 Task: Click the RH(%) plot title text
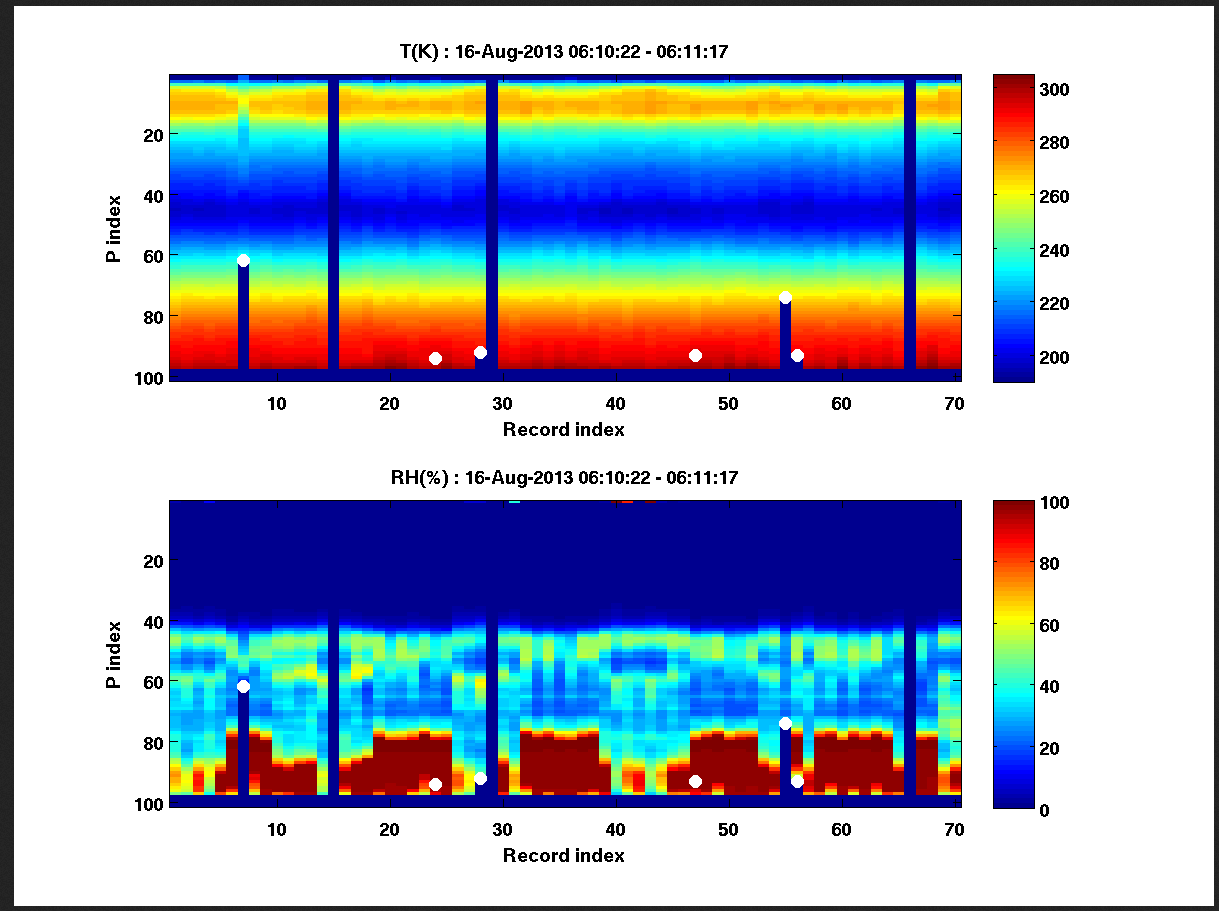564,478
